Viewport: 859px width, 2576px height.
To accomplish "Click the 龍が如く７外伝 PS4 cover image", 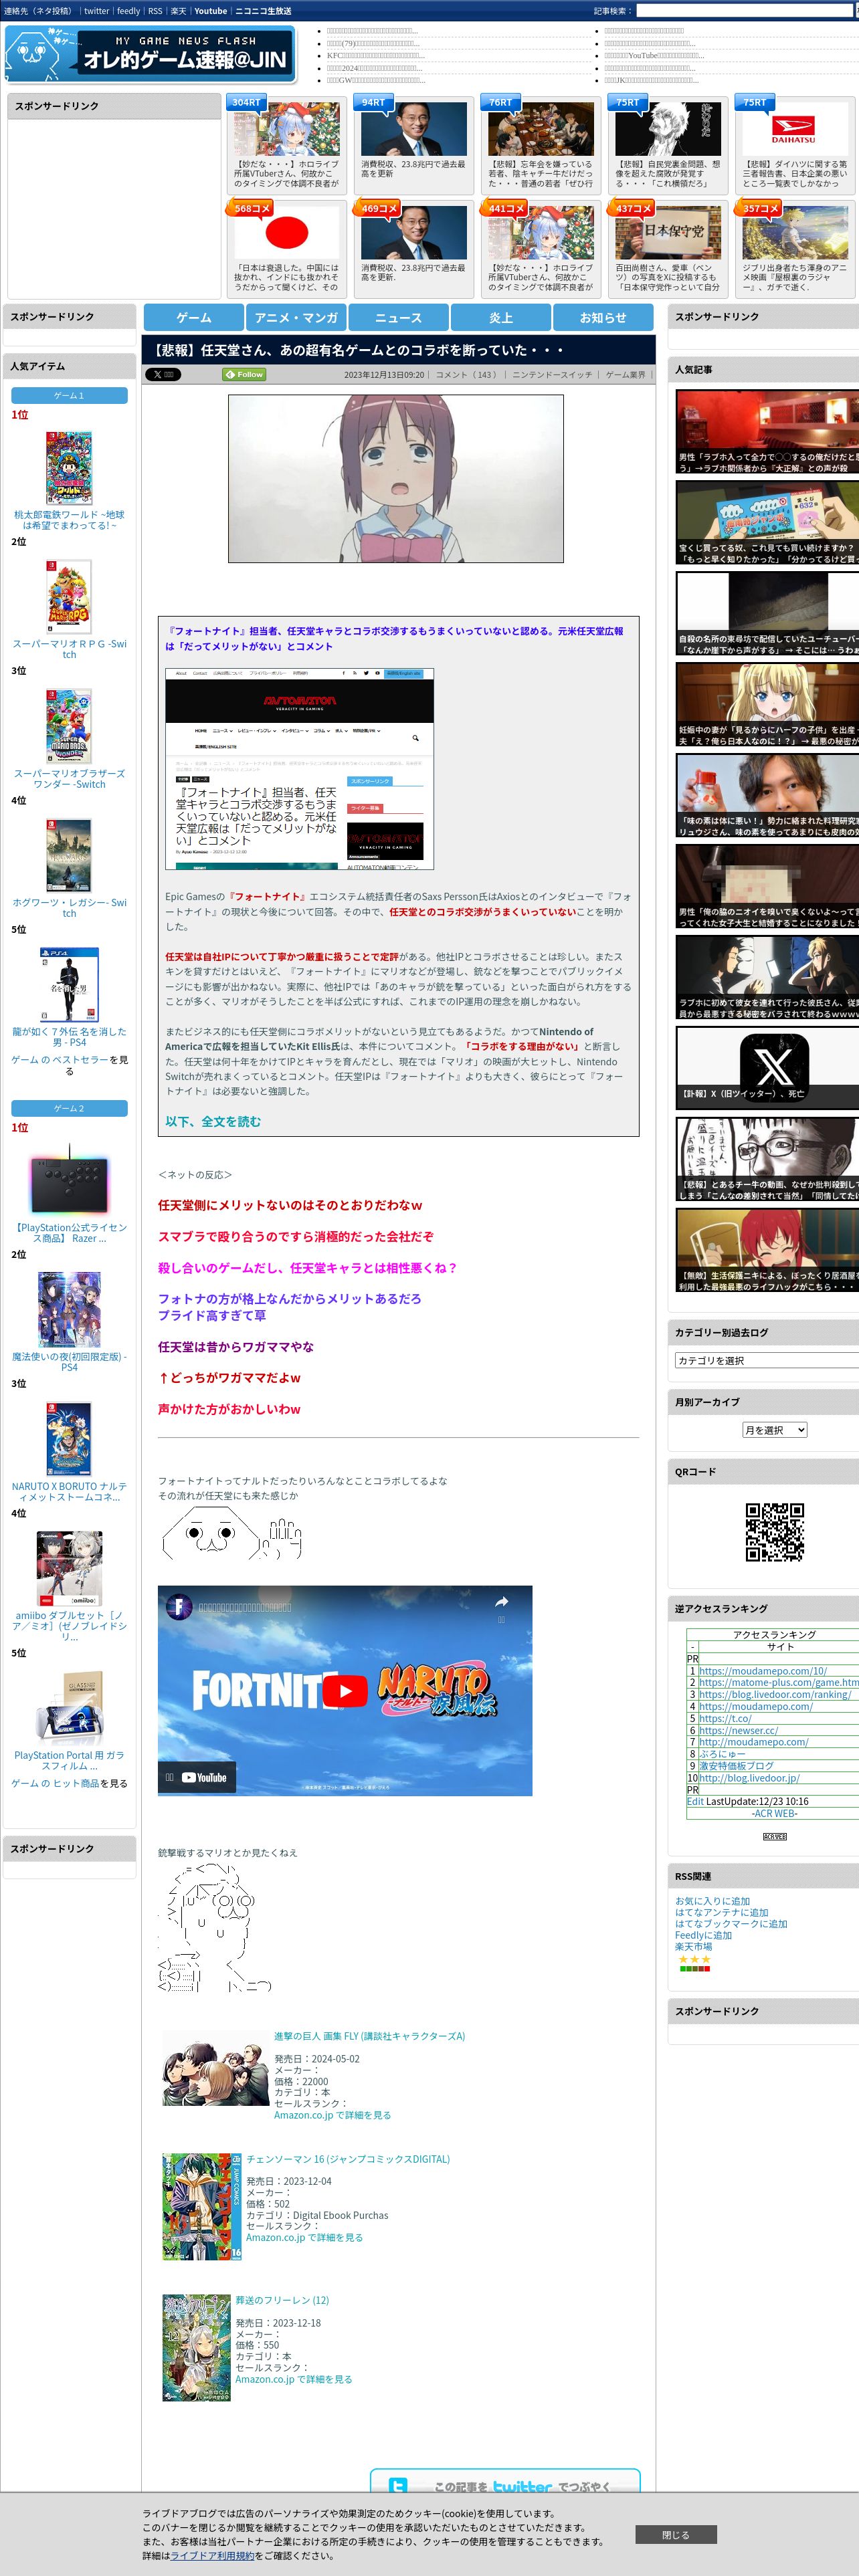I will [69, 985].
